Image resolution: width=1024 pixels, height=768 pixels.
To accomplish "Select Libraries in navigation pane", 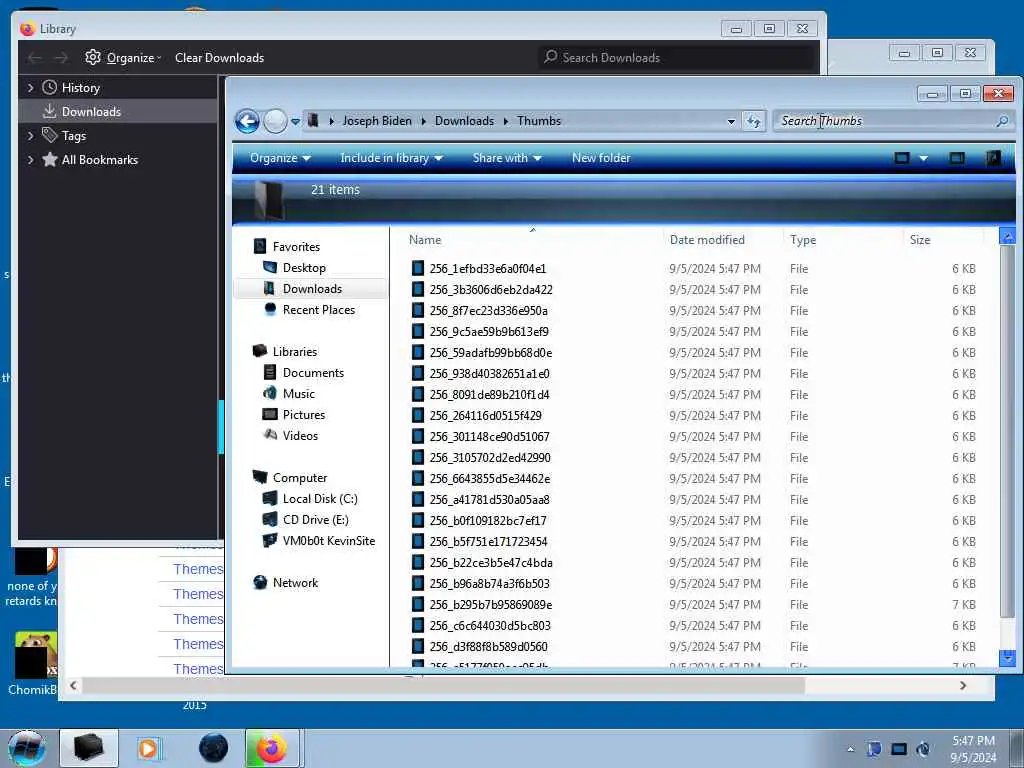I will coord(295,351).
